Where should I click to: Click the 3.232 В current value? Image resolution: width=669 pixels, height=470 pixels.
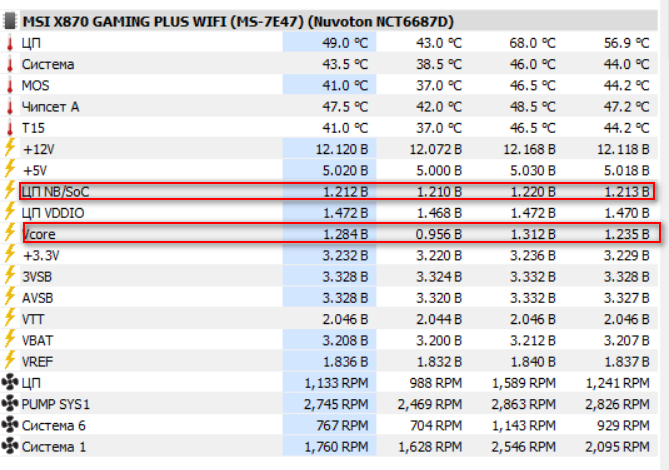coord(345,256)
